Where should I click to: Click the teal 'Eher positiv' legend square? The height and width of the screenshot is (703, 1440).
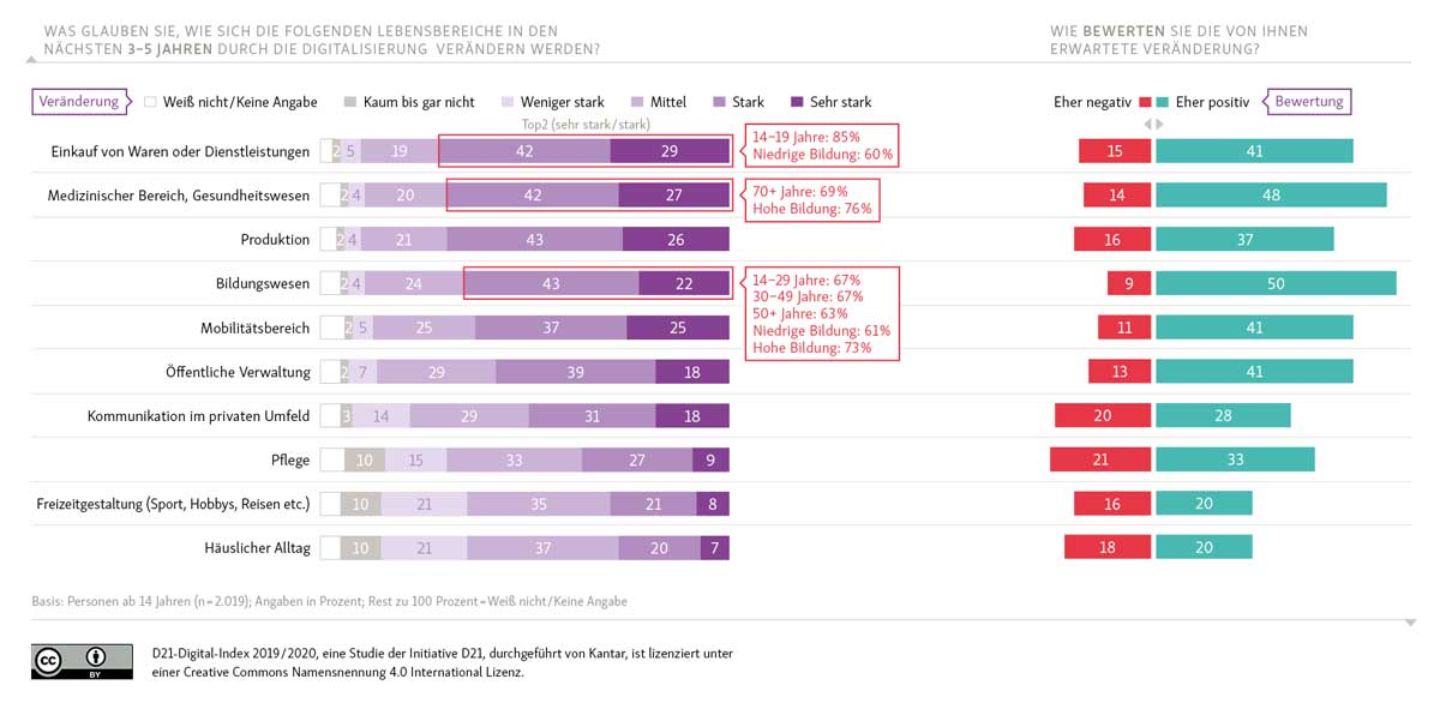(1163, 102)
